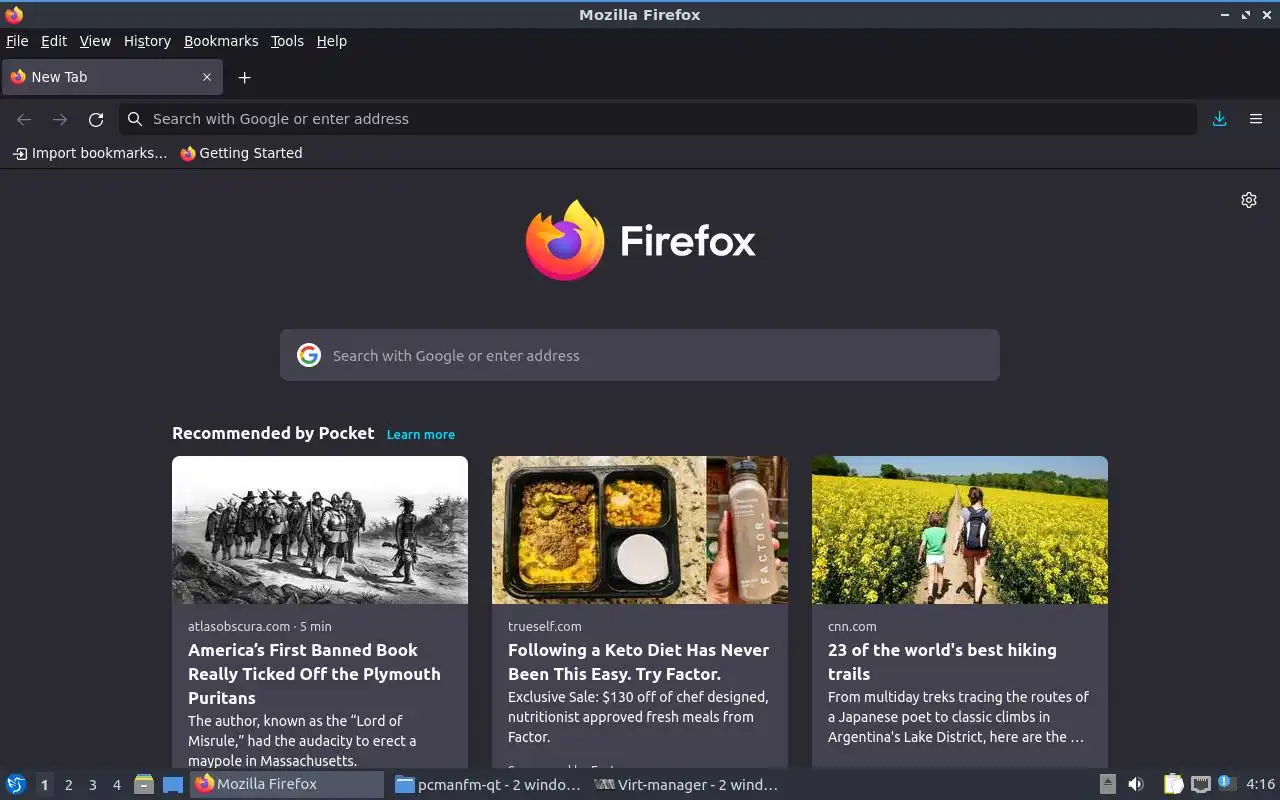Open the Getting Started bookmark

[x=241, y=153]
